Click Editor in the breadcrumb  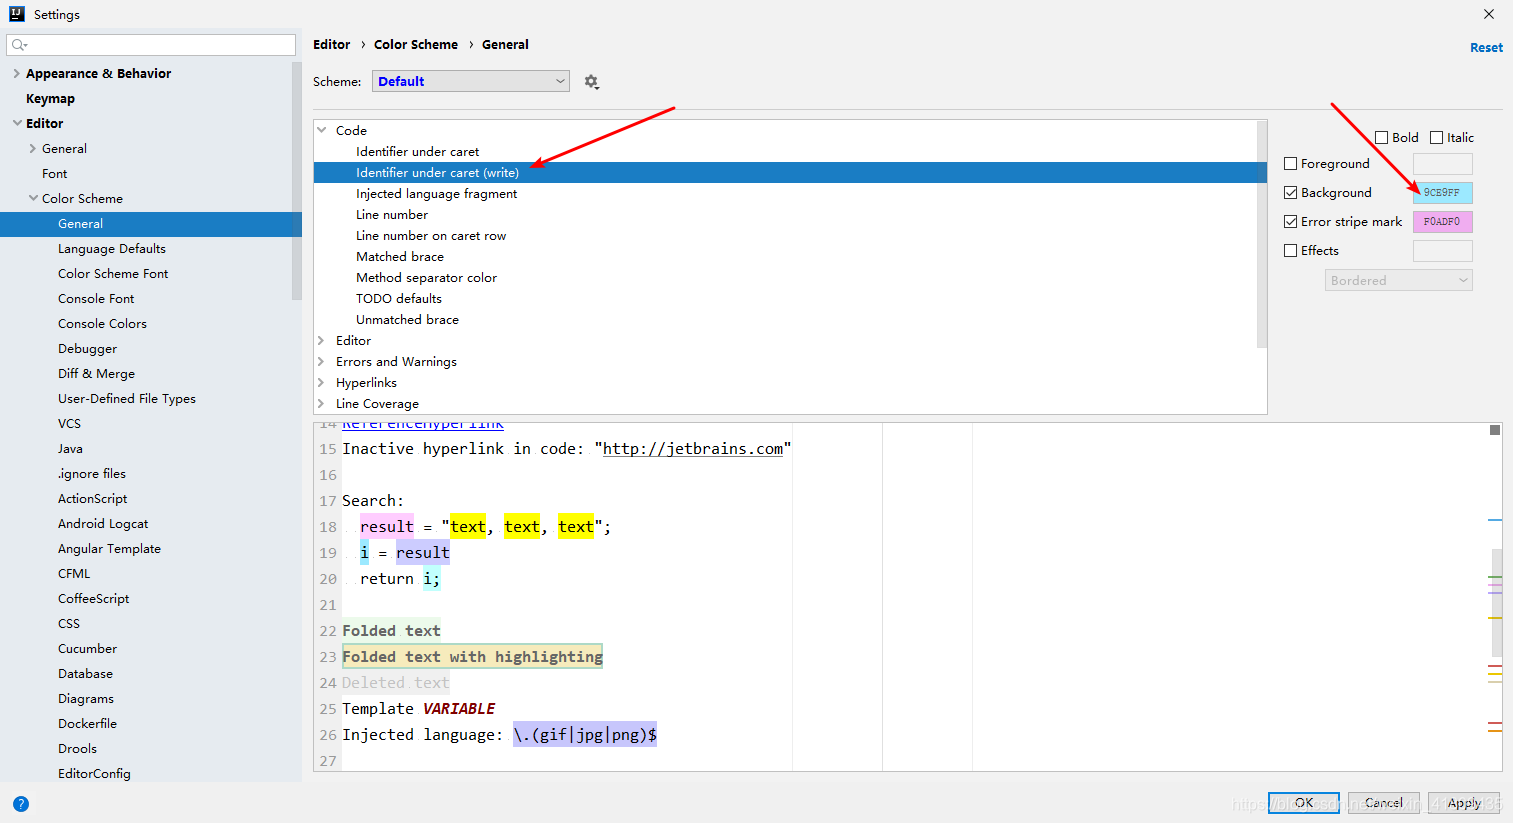[331, 45]
